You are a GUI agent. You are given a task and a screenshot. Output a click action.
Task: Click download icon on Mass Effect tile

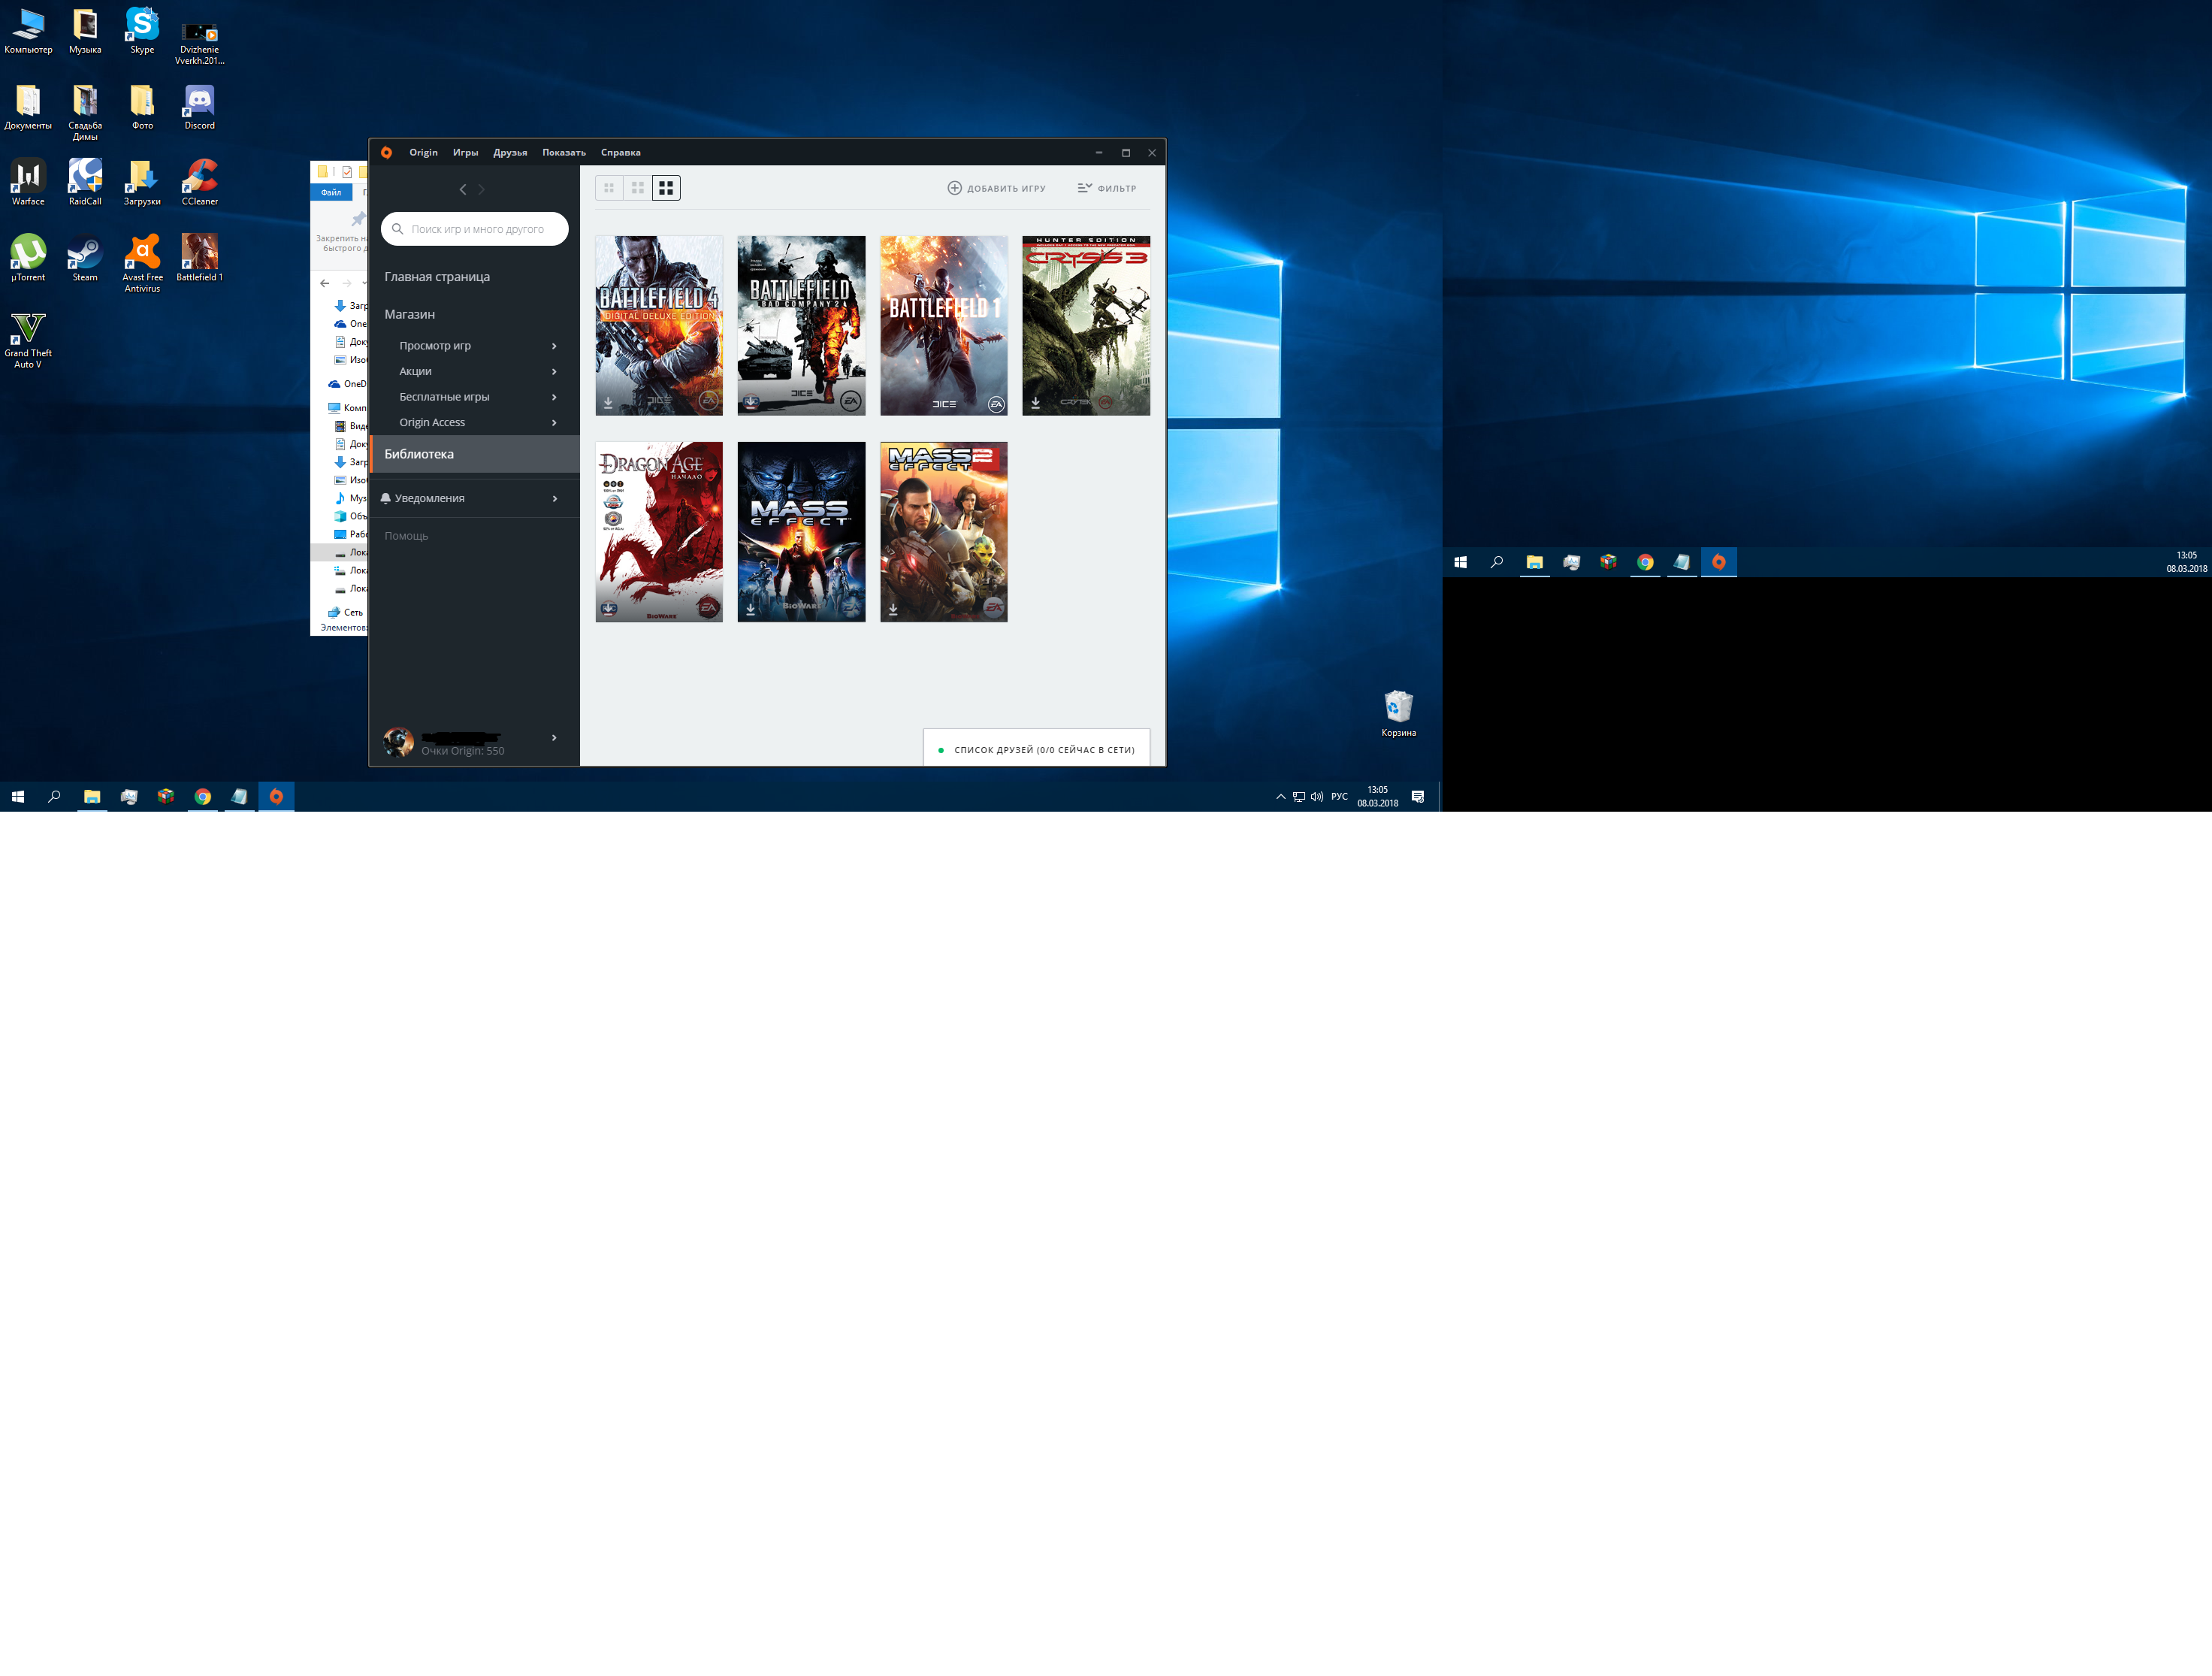click(751, 608)
